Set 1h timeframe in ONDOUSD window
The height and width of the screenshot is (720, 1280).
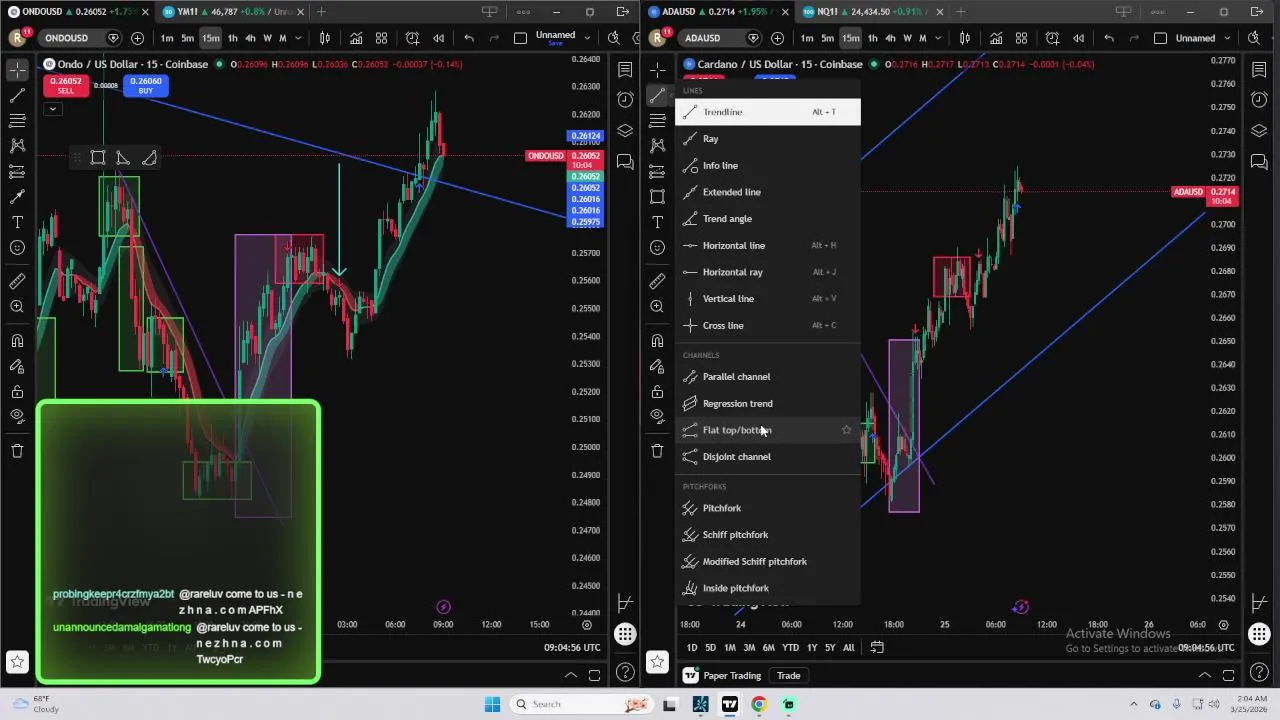(x=232, y=38)
